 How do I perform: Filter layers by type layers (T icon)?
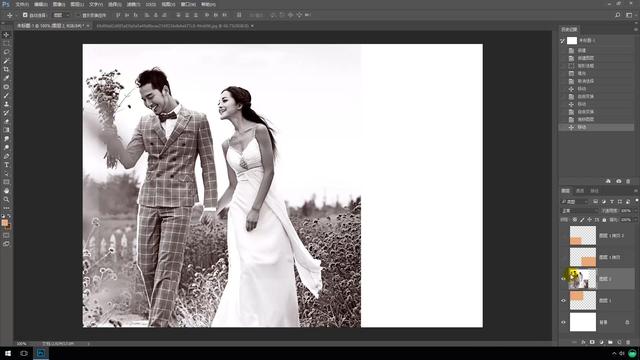pos(611,202)
